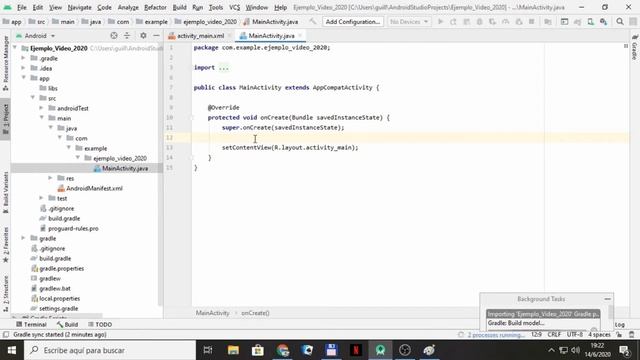
Task: Click the UTF-8 encoding status entry
Action: pyautogui.click(x=575, y=335)
